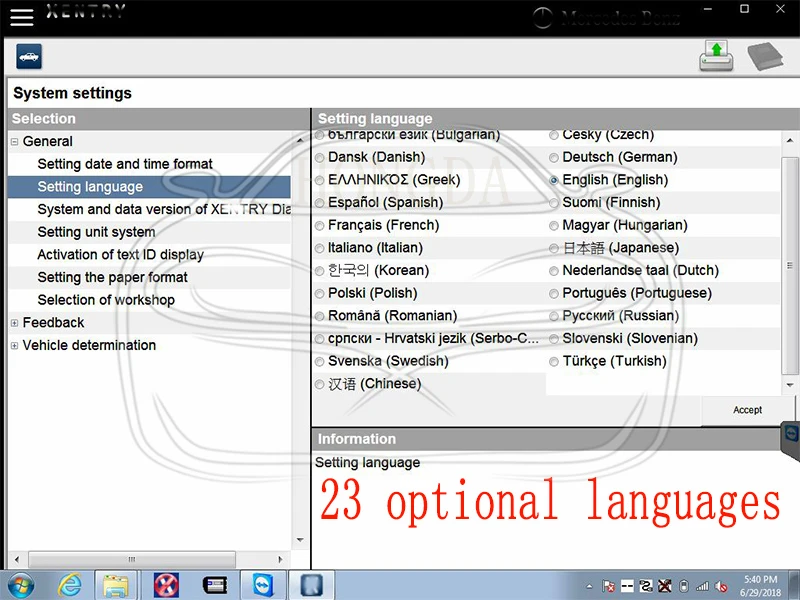Screen dimensions: 800x600
Task: Launch Internet Explorer from the taskbar
Action: pos(69,585)
